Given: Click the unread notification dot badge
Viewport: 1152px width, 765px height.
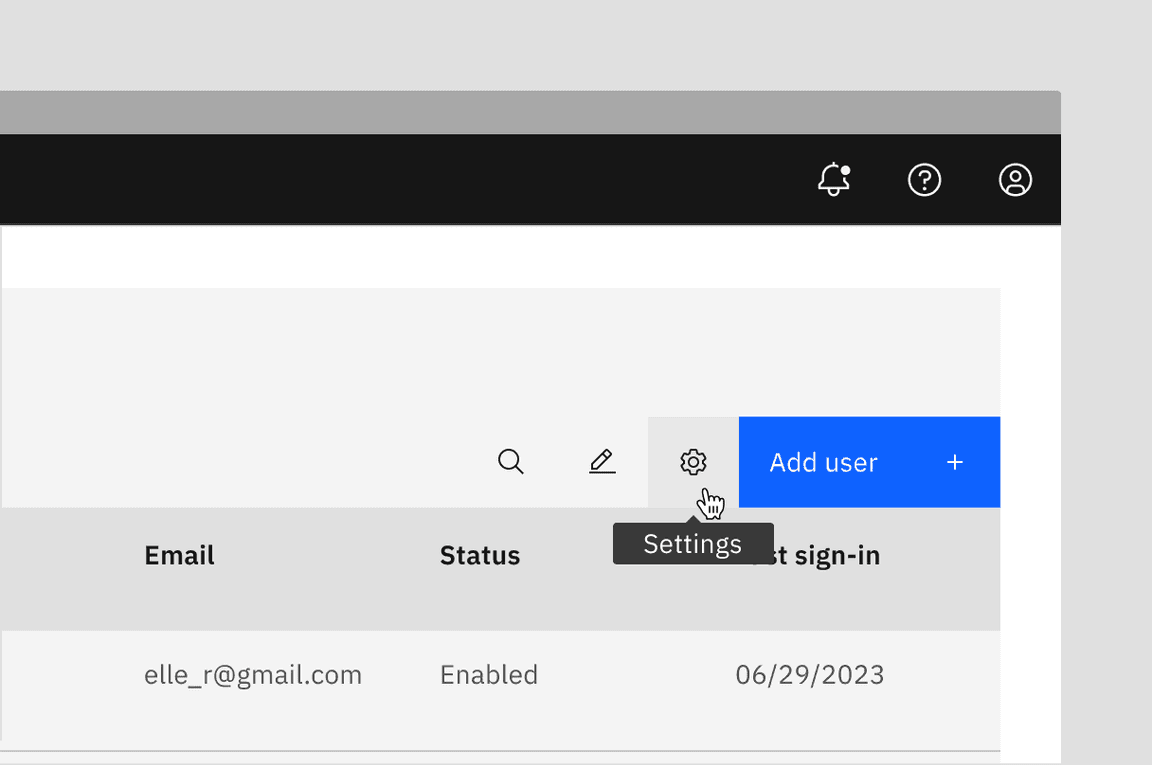Looking at the screenshot, I should pyautogui.click(x=845, y=170).
